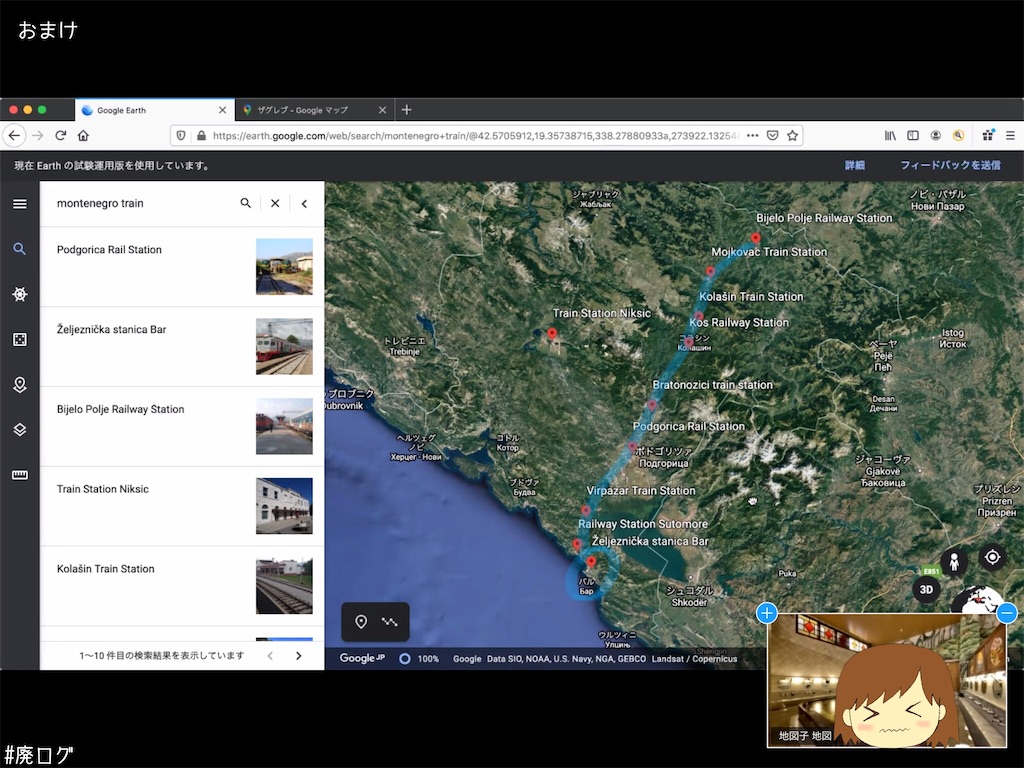Image resolution: width=1024 pixels, height=768 pixels.
Task: Click the magnifier in the search box
Action: tap(246, 203)
